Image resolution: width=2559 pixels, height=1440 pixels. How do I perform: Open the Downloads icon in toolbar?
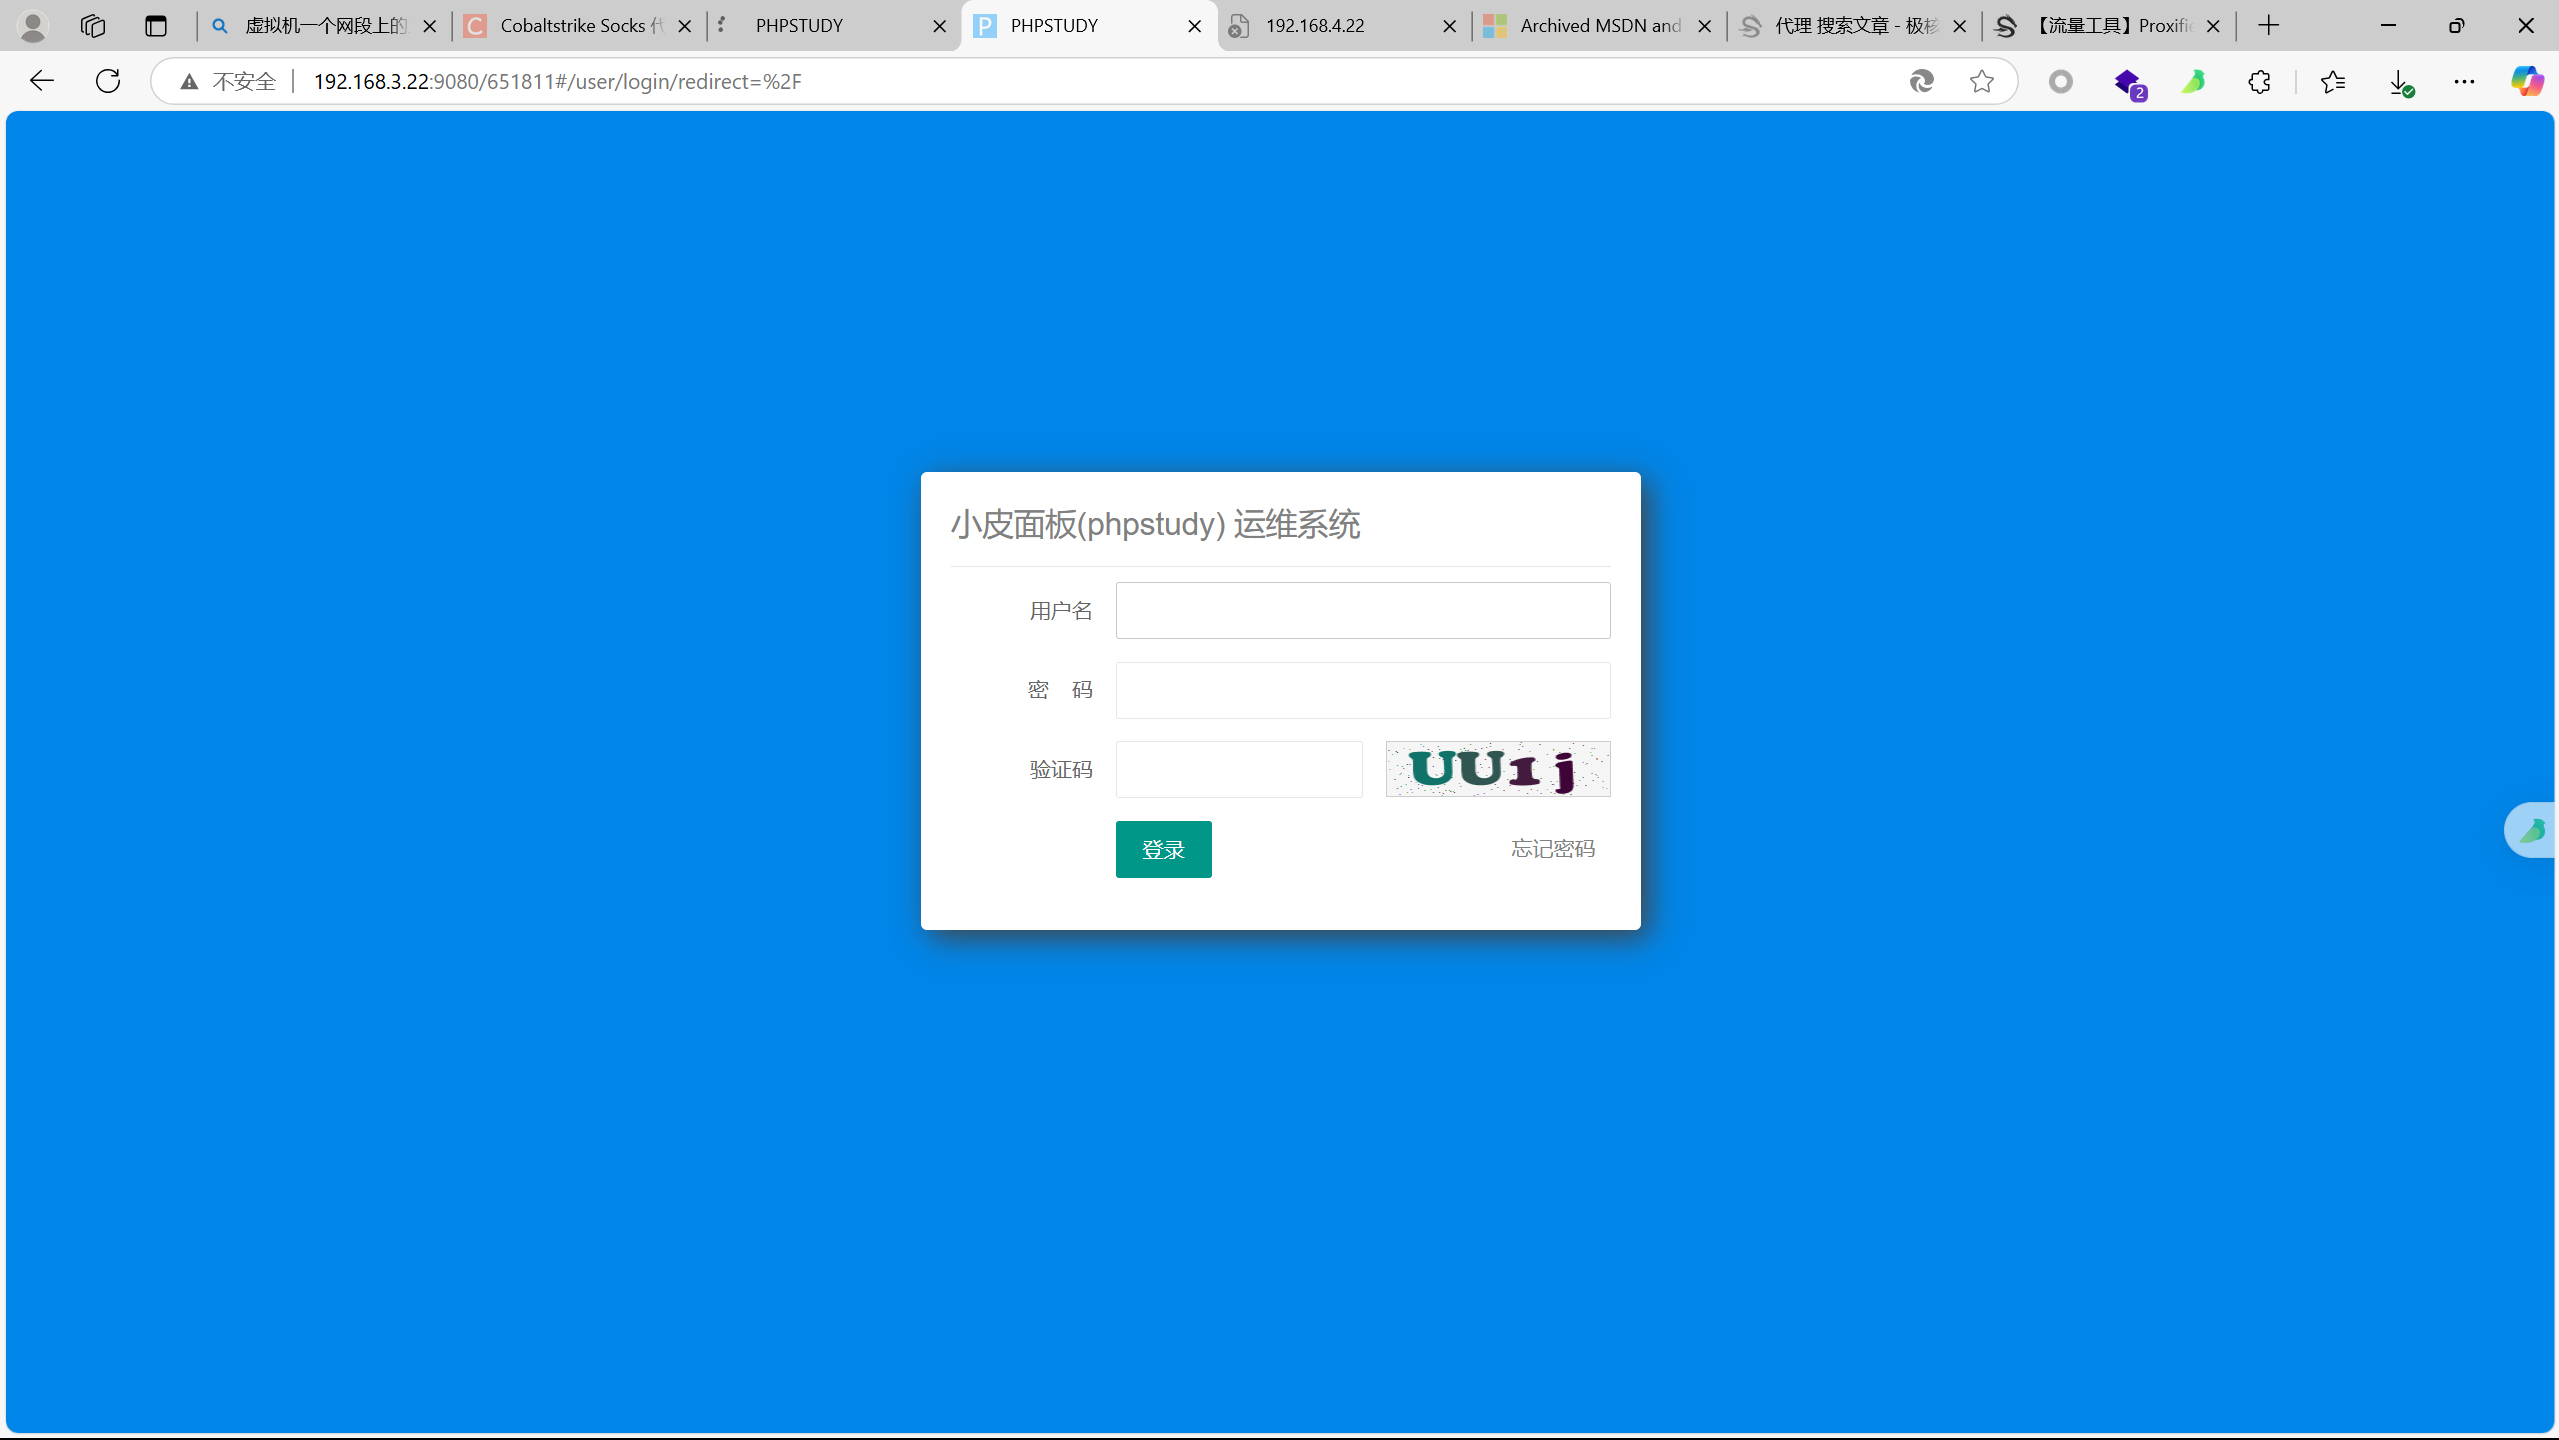(2399, 82)
